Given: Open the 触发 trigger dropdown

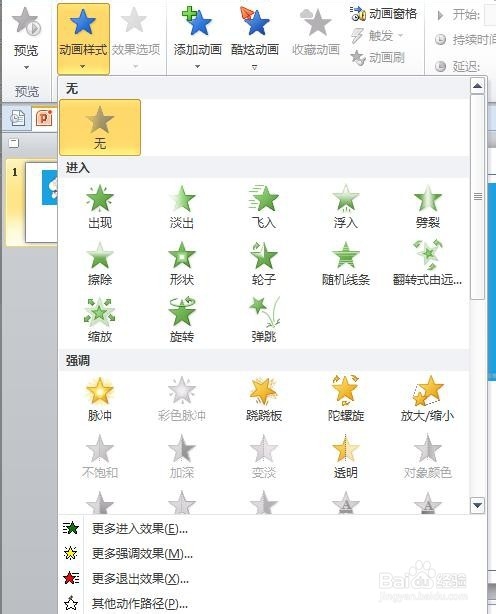Looking at the screenshot, I should pyautogui.click(x=377, y=36).
